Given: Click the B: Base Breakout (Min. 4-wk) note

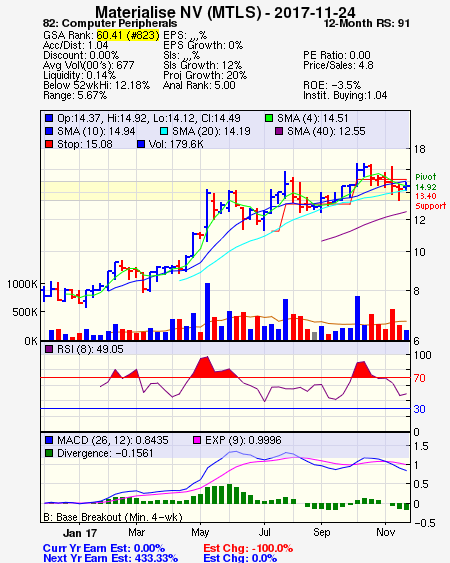Looking at the screenshot, I should [113, 517].
